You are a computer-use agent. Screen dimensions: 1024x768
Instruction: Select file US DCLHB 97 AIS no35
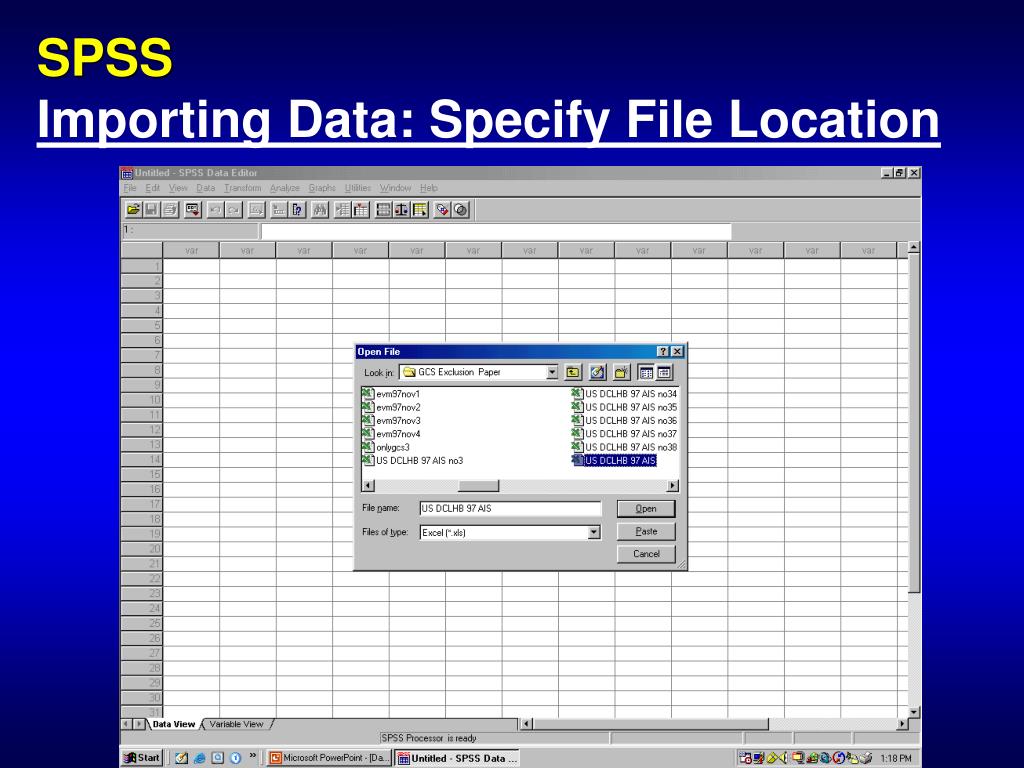pos(624,408)
